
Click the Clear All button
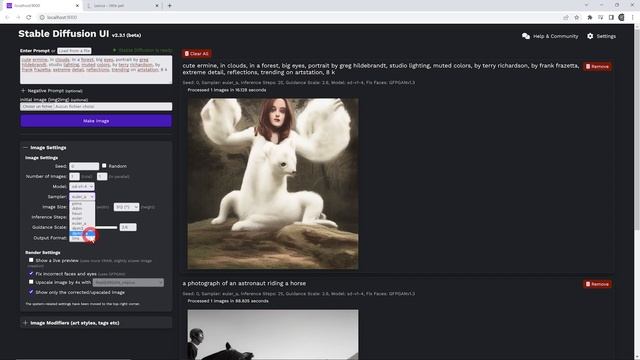[197, 53]
